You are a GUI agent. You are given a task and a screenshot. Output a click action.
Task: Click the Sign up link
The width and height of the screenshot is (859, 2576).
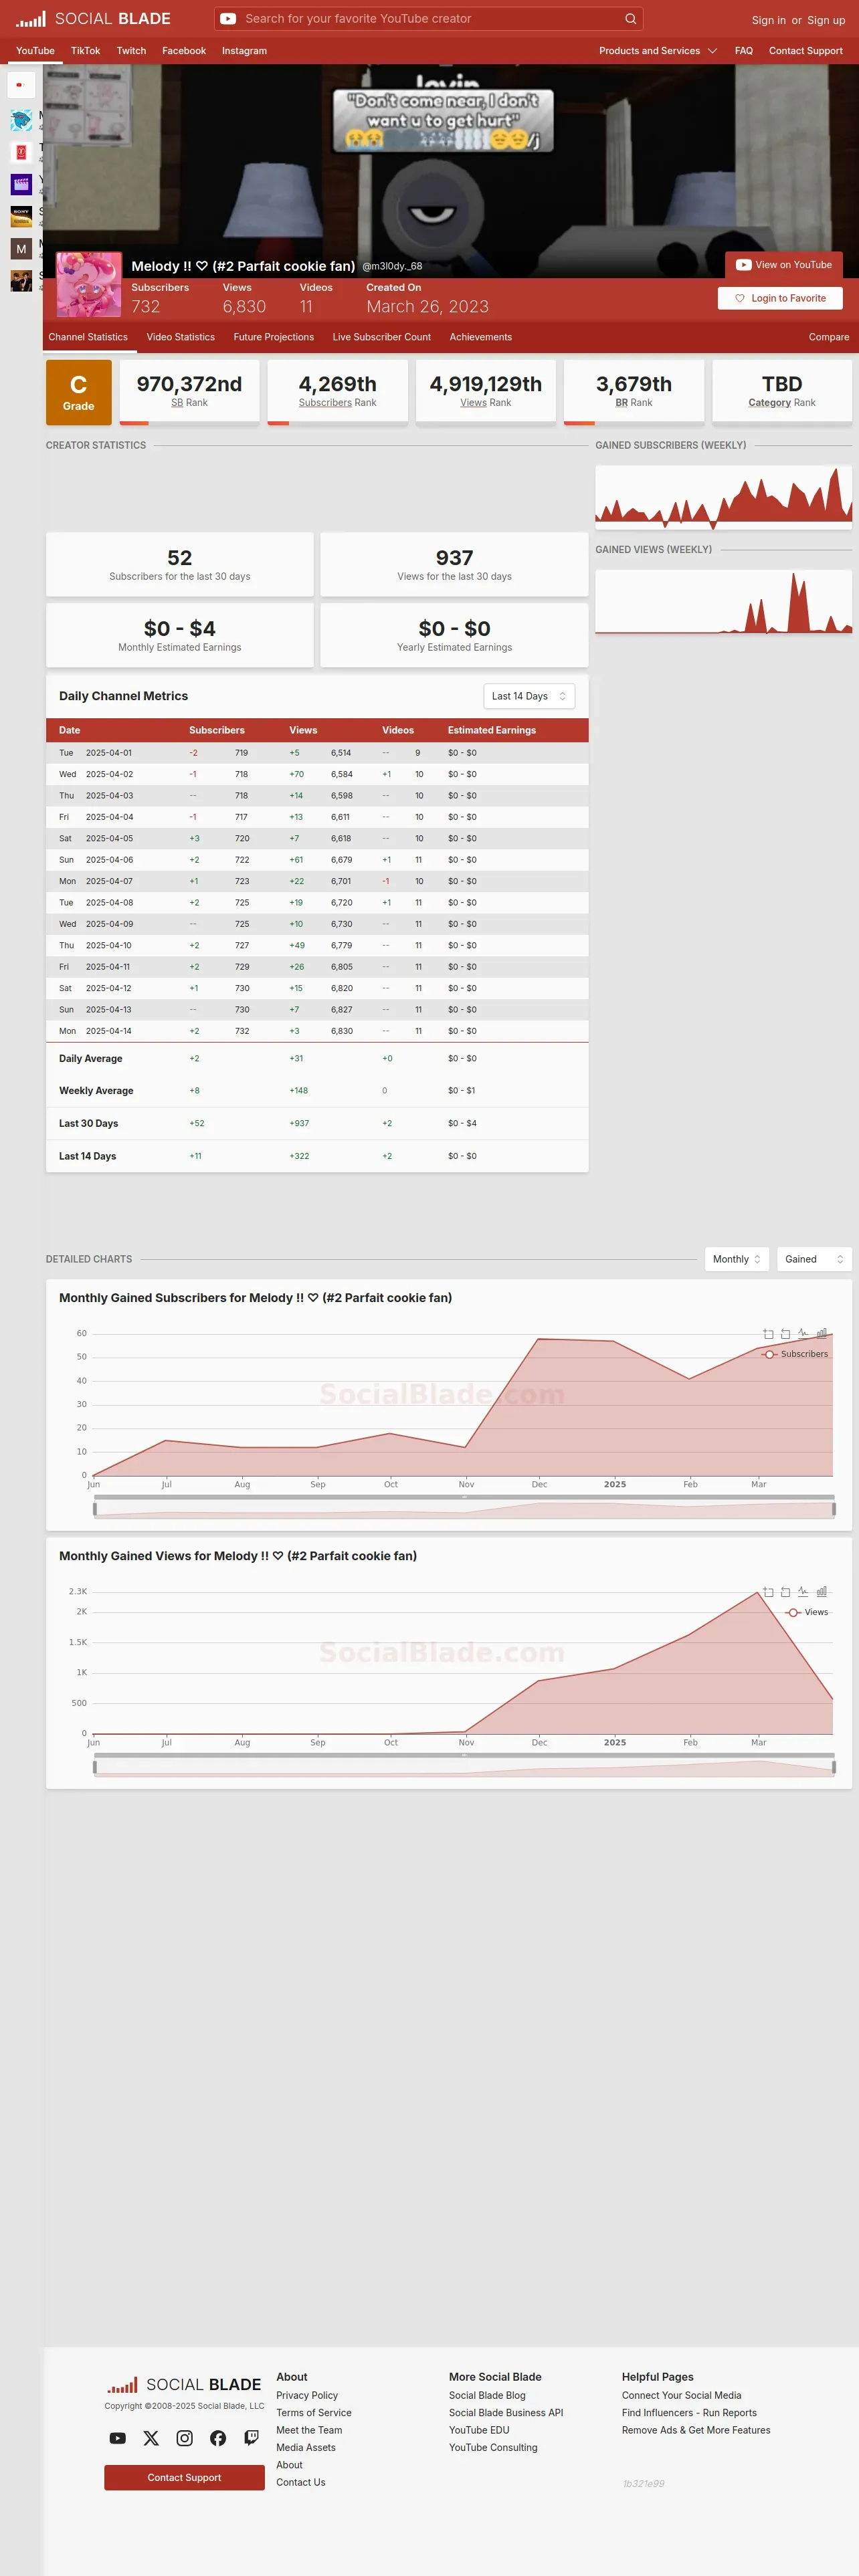[826, 20]
